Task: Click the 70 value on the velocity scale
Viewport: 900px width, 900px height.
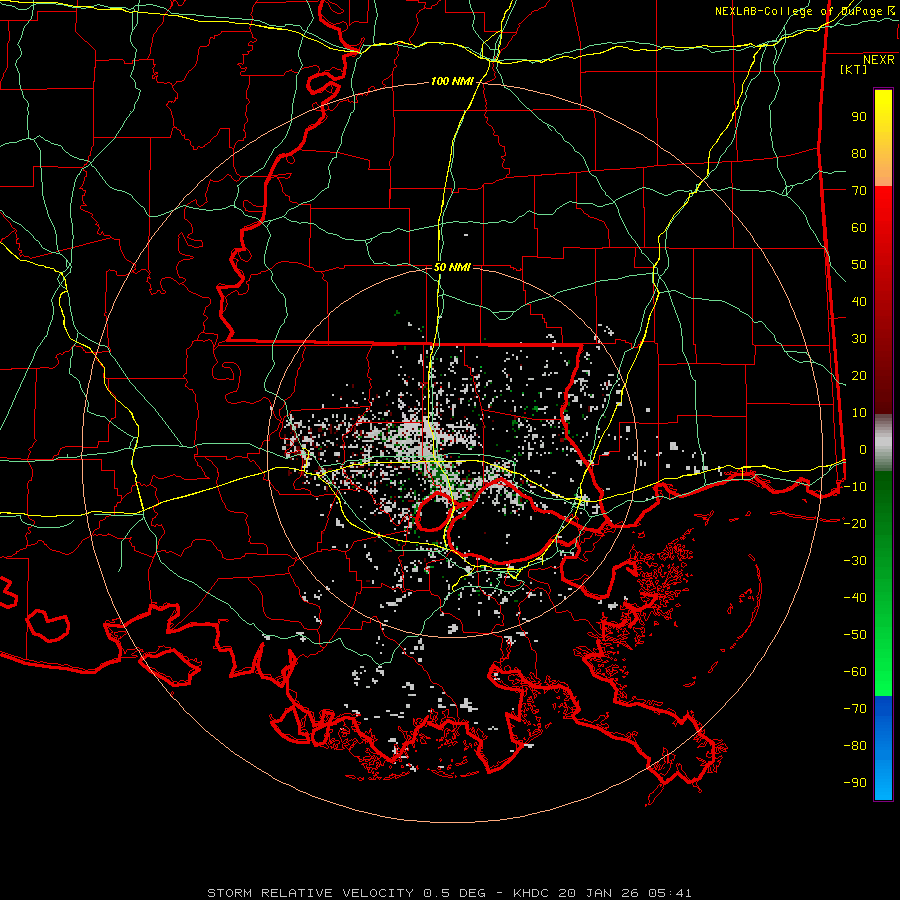Action: pos(859,191)
